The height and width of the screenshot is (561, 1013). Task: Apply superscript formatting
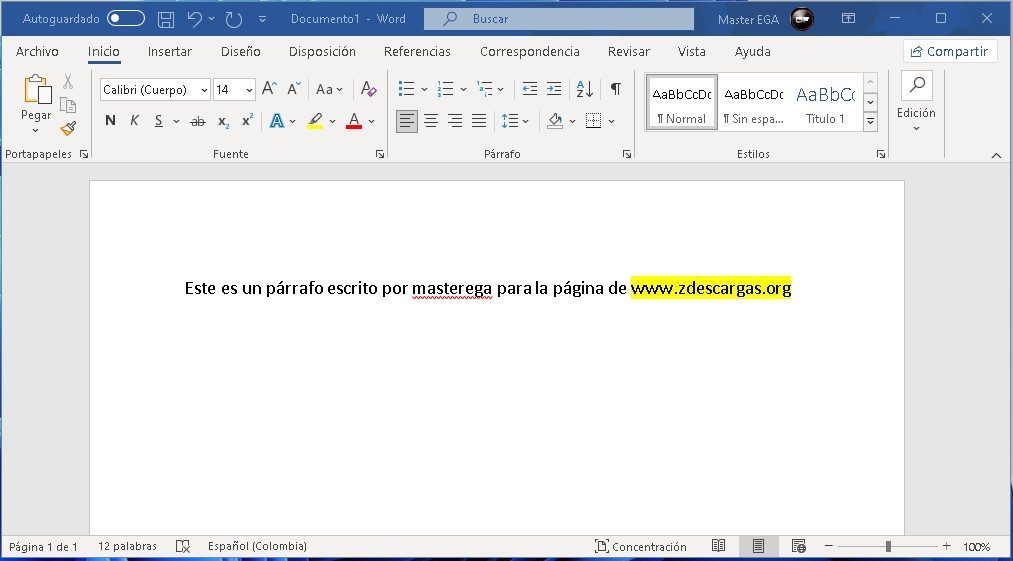pyautogui.click(x=247, y=121)
